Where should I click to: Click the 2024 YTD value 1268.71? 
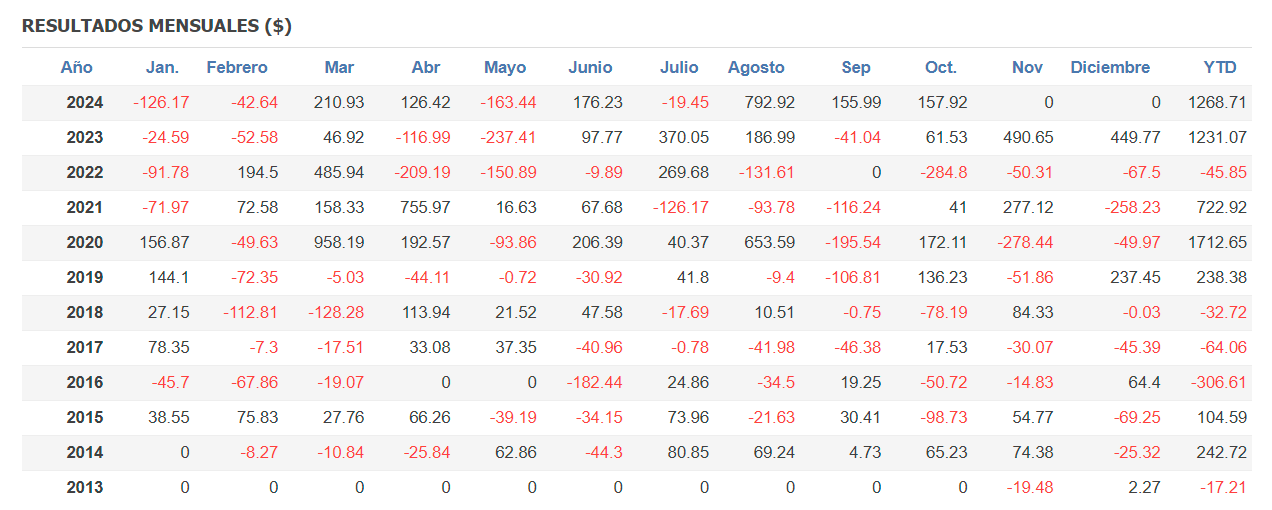[x=1217, y=102]
